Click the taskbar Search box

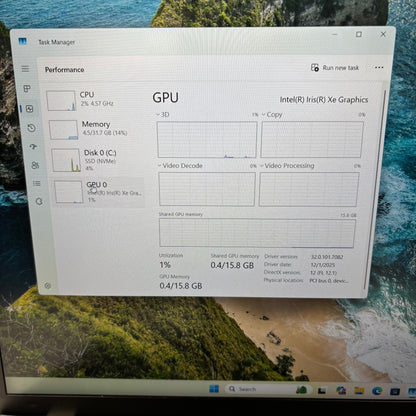coord(269,389)
